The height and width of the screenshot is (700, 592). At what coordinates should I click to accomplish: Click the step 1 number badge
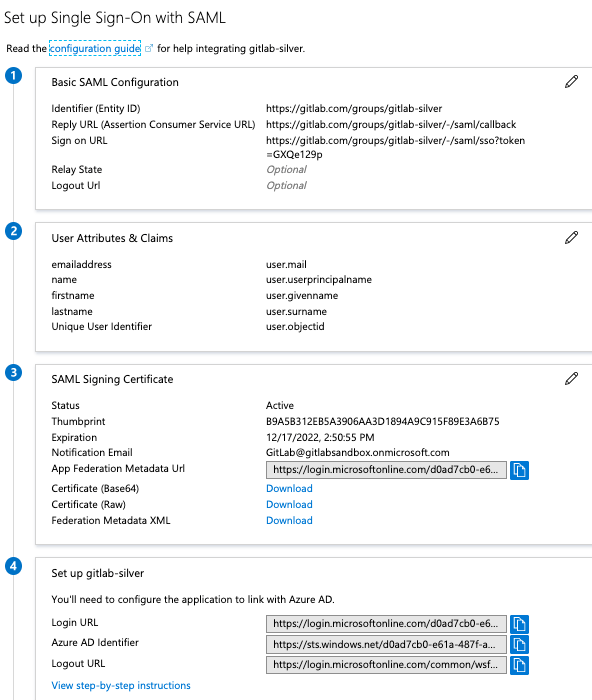(13, 75)
